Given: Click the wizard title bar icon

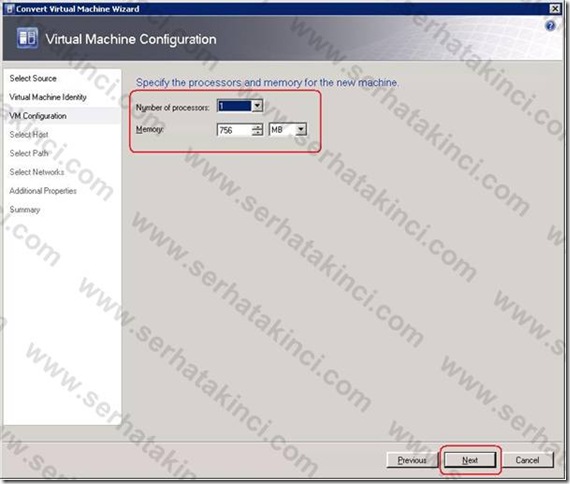Looking at the screenshot, I should click(10, 9).
